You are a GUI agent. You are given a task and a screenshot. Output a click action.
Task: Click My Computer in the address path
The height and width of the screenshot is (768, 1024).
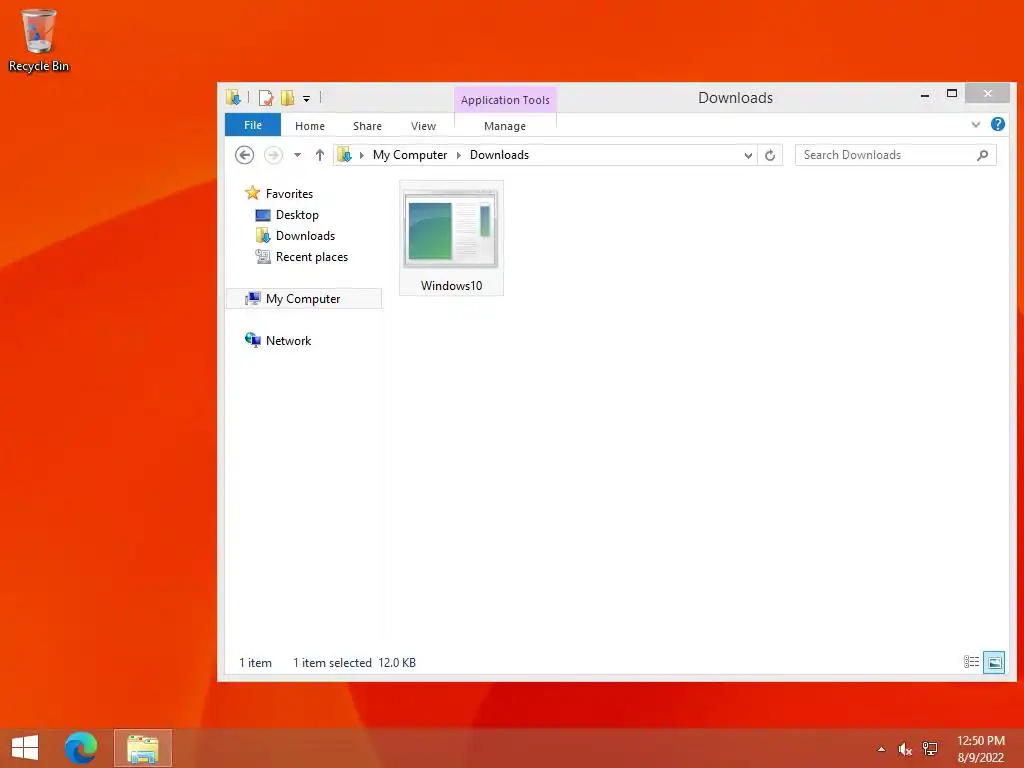410,155
